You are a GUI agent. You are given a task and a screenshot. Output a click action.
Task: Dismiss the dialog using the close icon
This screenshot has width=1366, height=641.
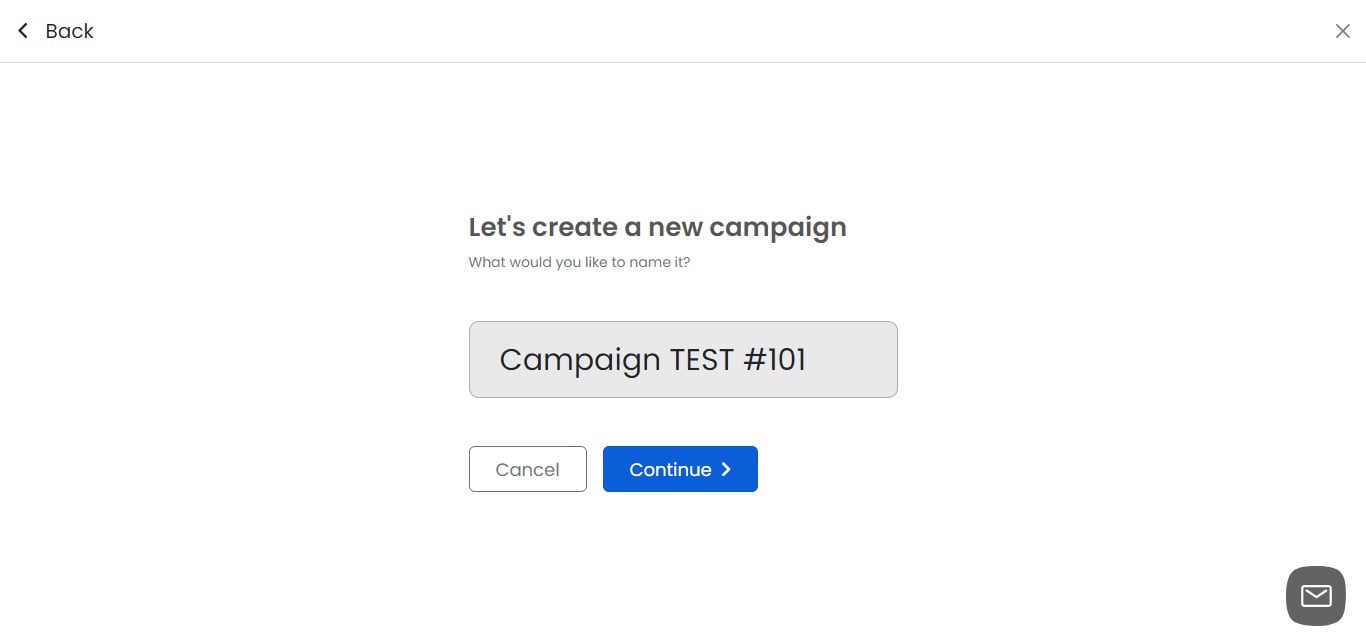pyautogui.click(x=1343, y=30)
